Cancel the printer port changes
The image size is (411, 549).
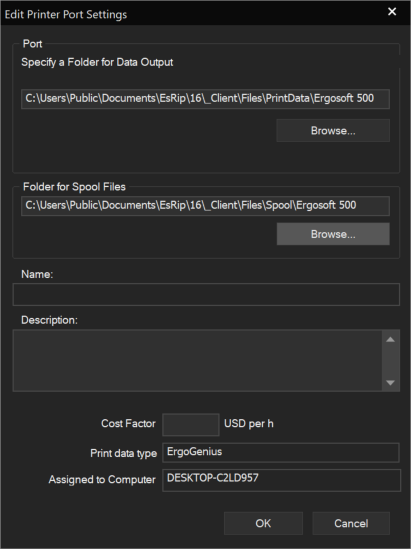pyautogui.click(x=351, y=523)
